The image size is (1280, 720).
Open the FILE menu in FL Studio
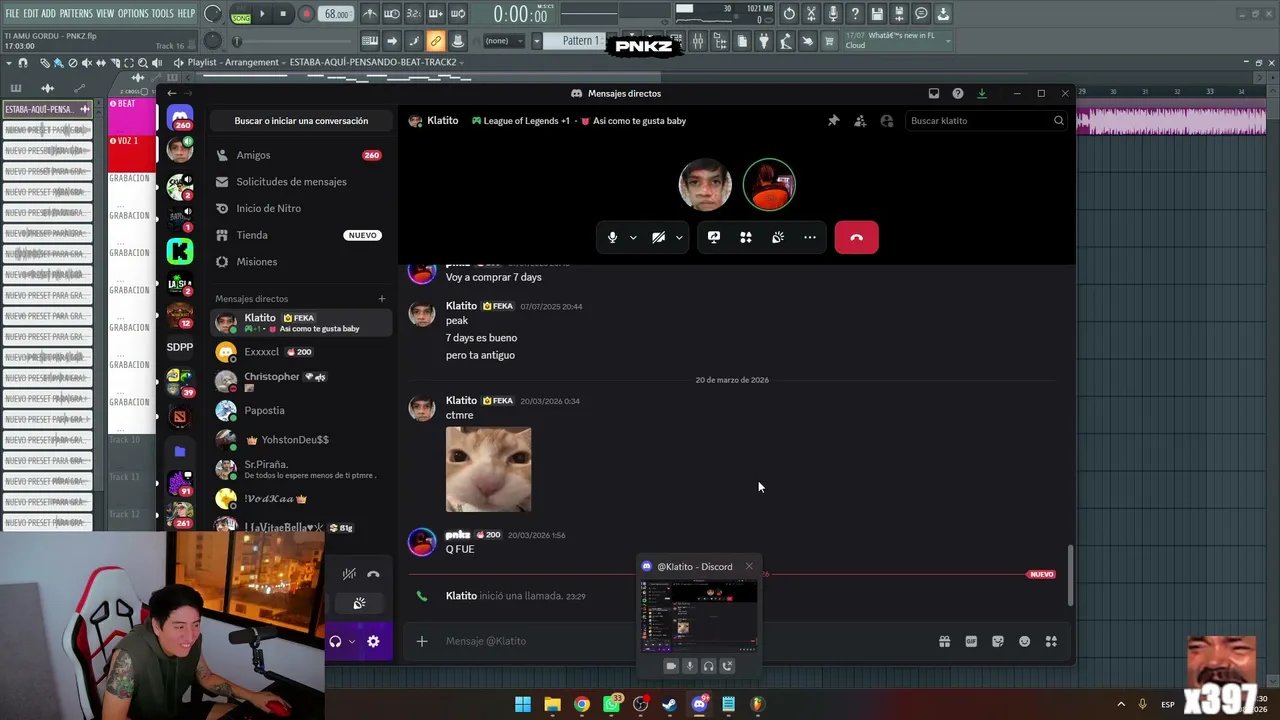click(x=12, y=13)
